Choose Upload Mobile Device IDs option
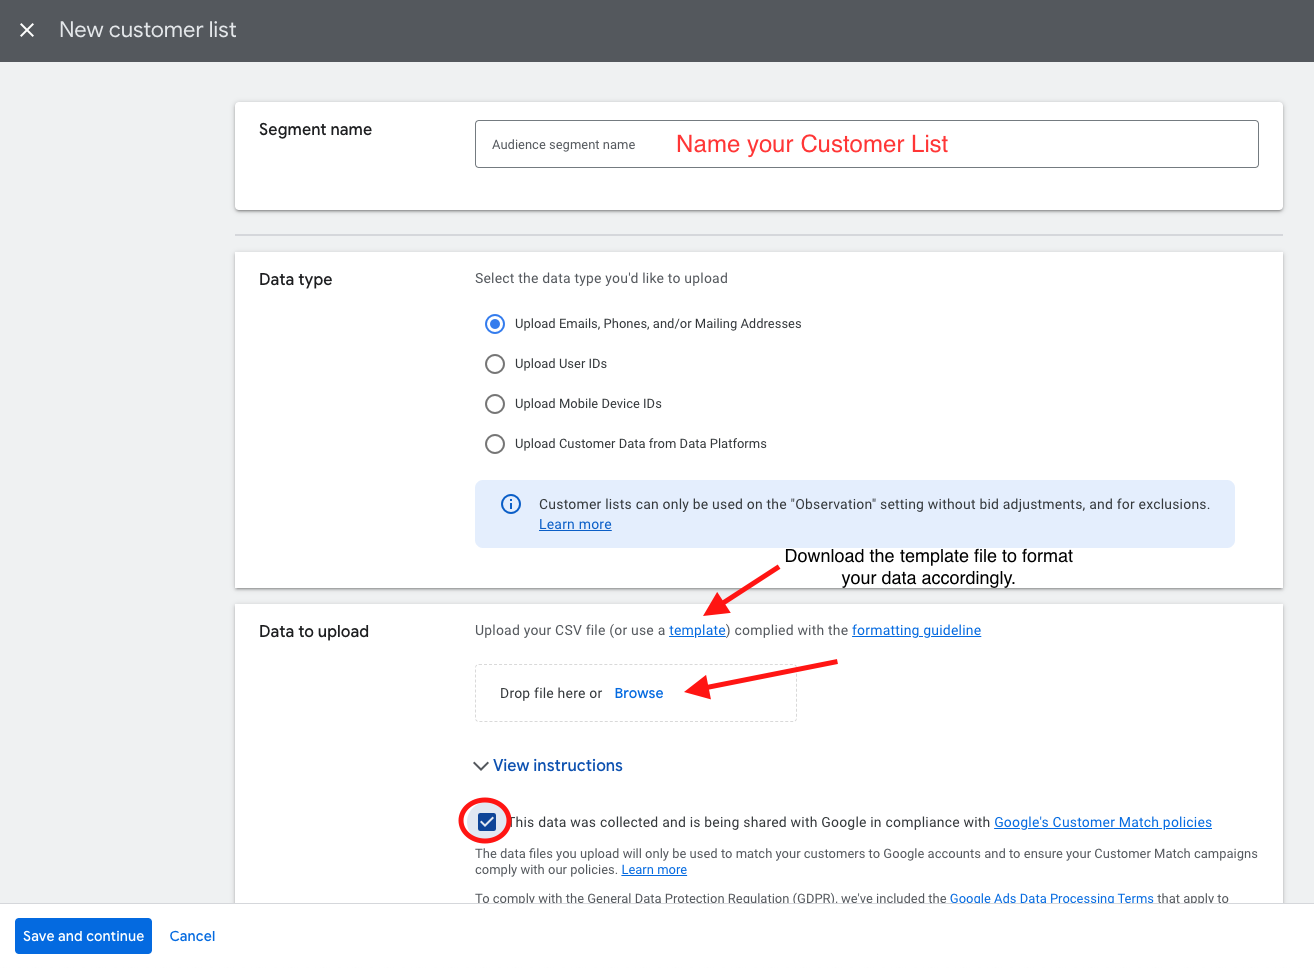 (495, 404)
